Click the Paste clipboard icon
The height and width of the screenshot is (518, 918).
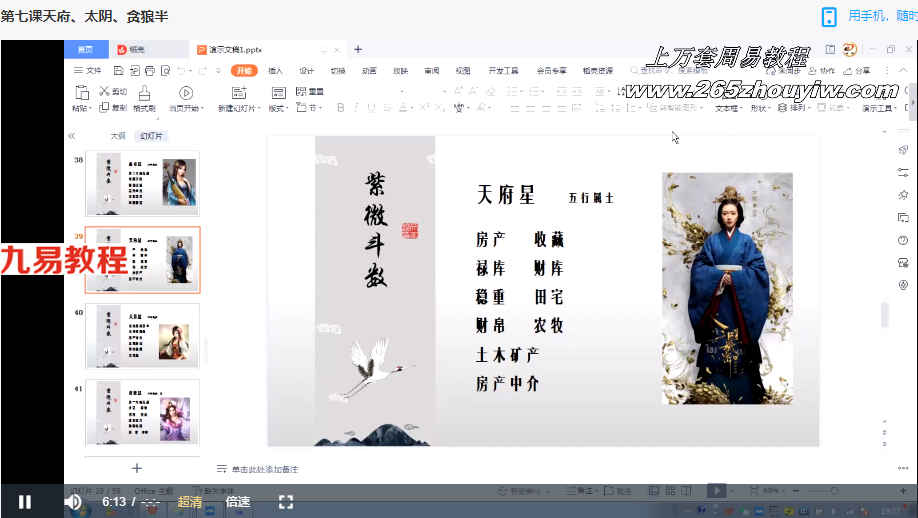point(82,92)
